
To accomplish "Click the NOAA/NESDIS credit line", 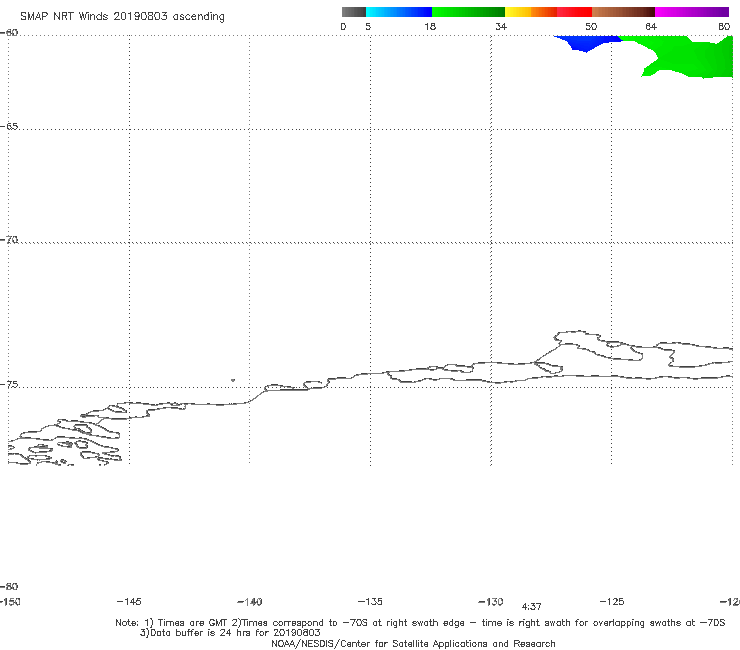I will [413, 644].
